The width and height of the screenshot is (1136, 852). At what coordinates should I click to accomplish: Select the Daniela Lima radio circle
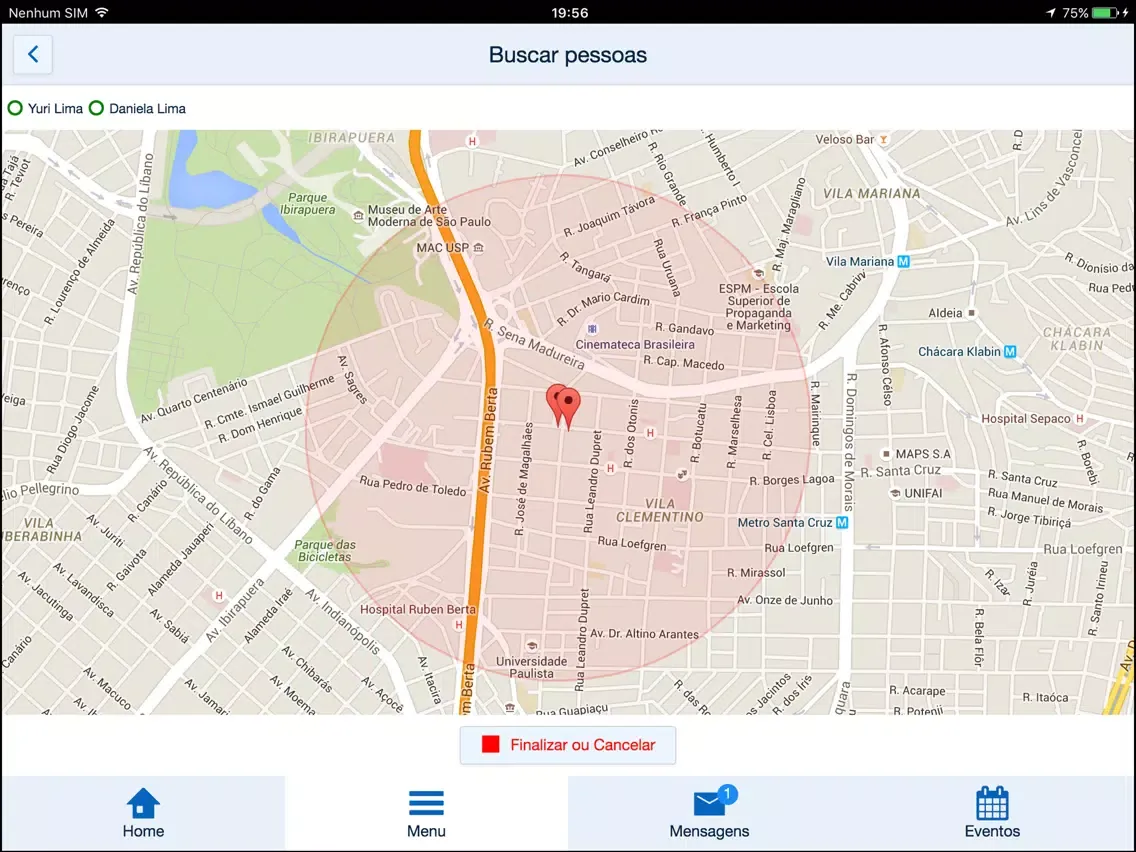pos(96,109)
